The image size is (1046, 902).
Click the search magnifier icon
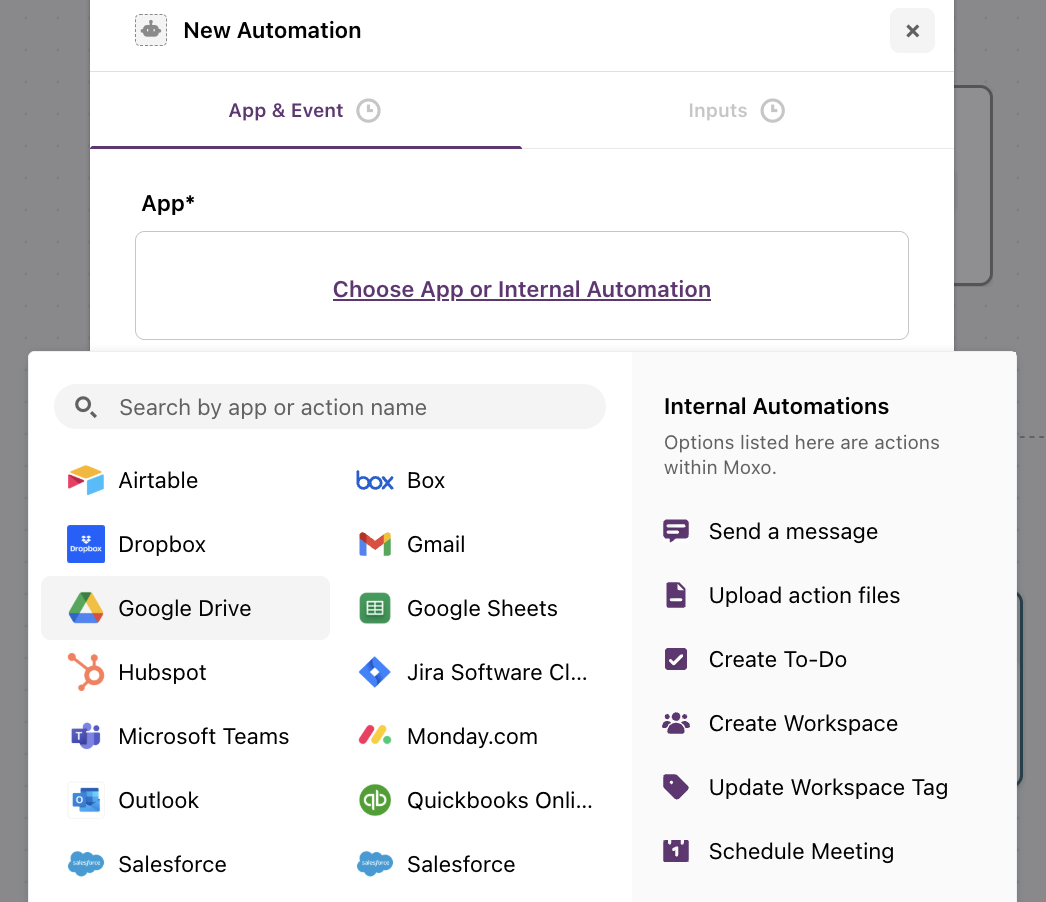[85, 406]
